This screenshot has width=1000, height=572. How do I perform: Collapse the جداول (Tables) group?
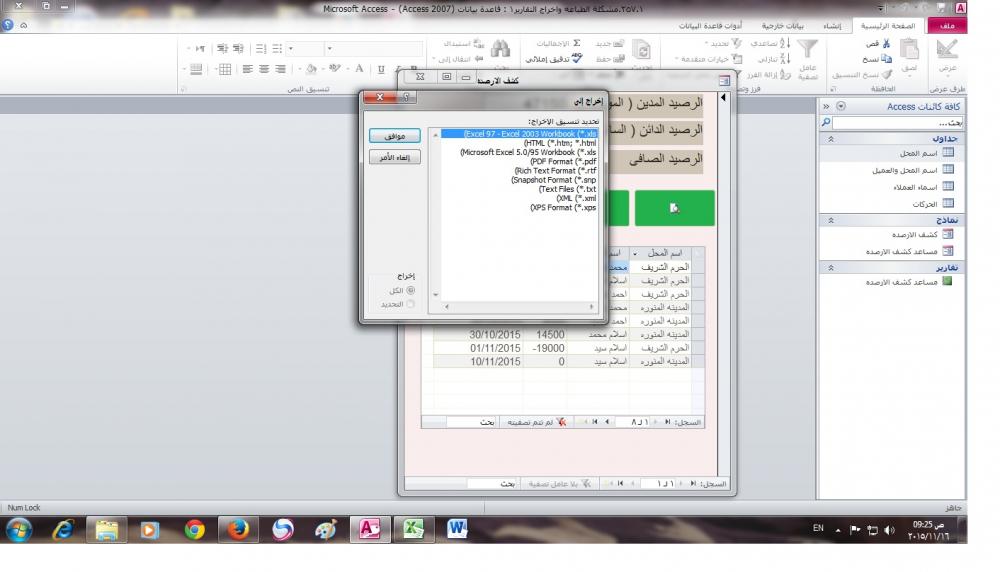[x=830, y=138]
